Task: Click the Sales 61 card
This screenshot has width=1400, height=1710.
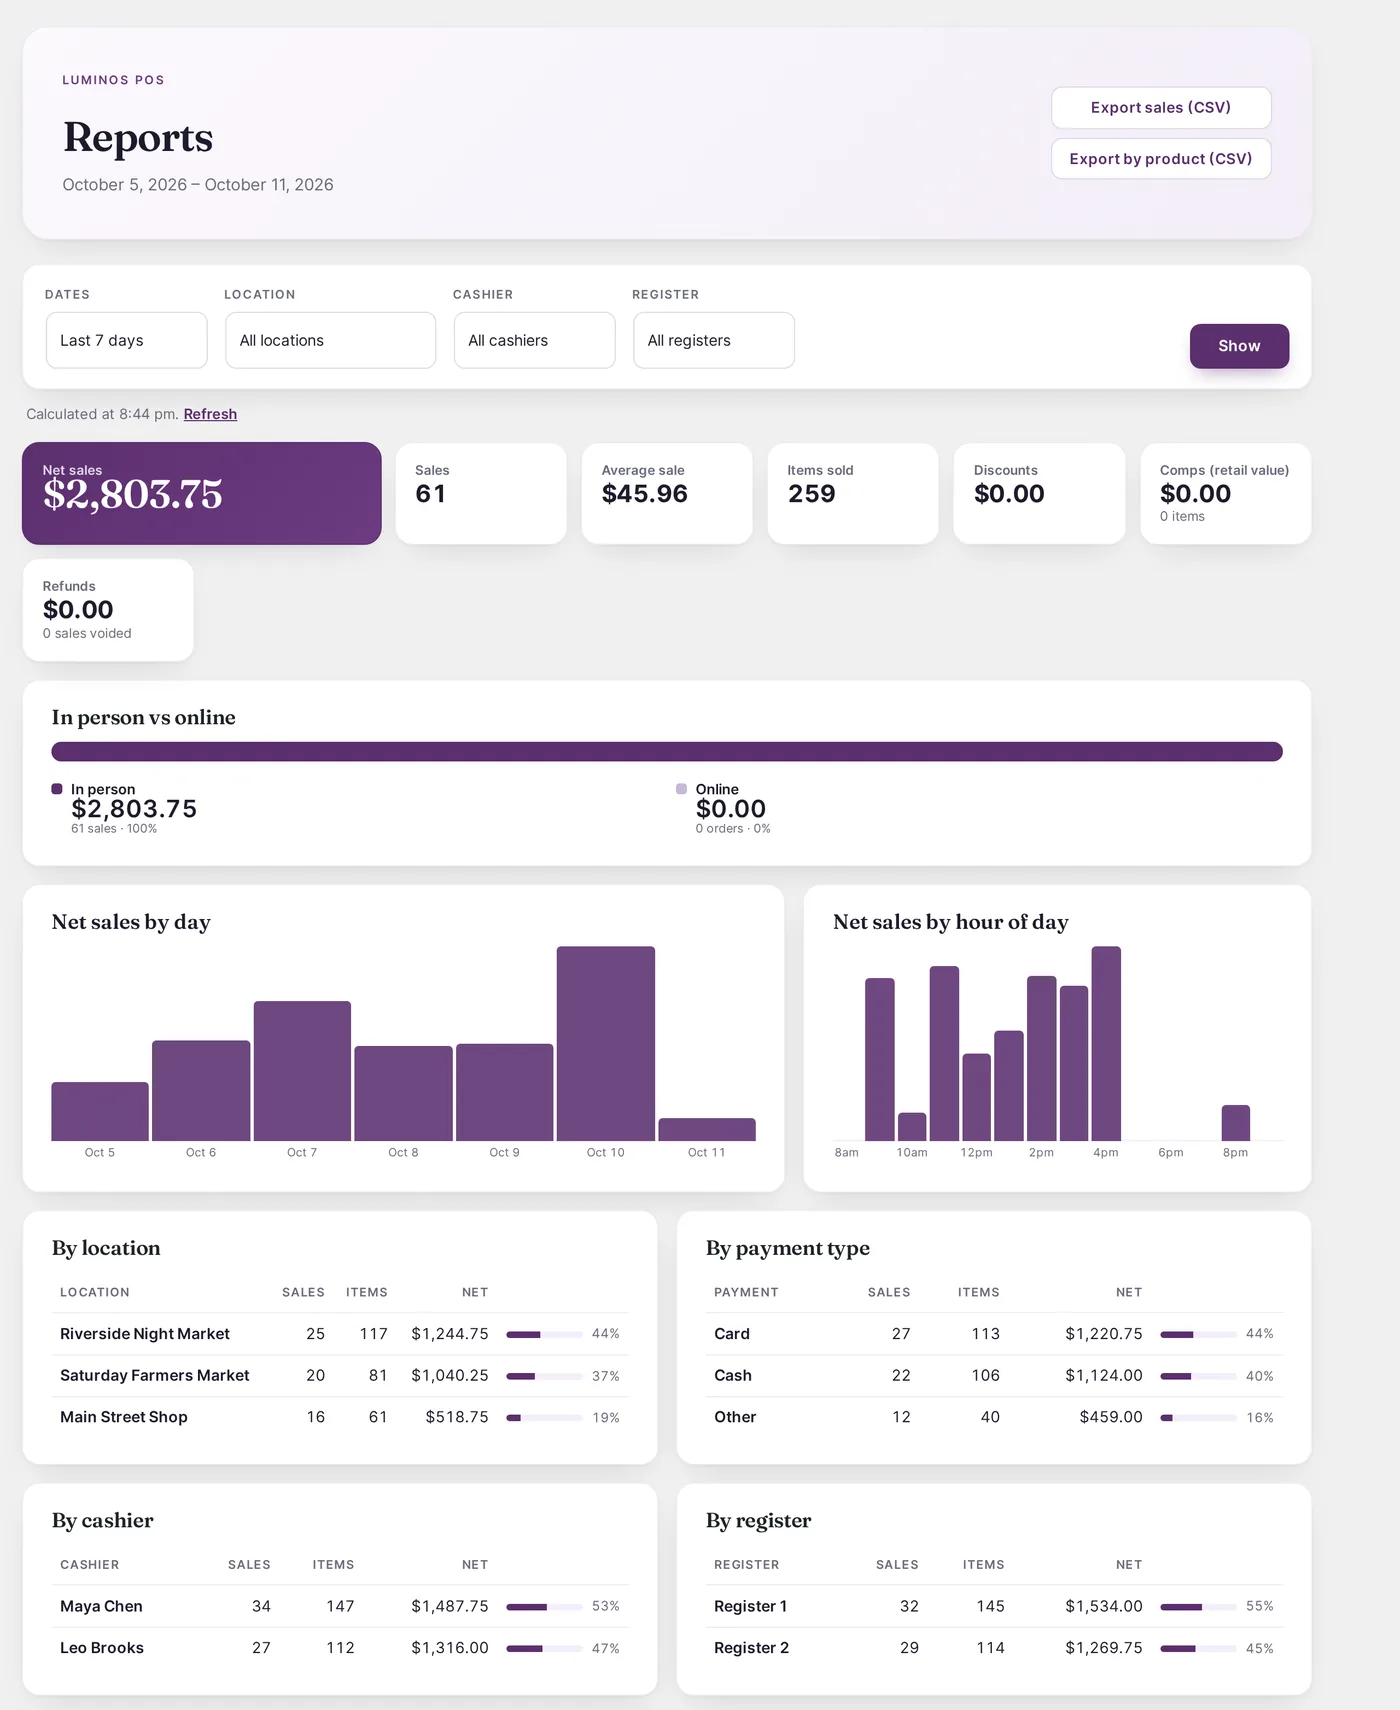Action: click(481, 494)
